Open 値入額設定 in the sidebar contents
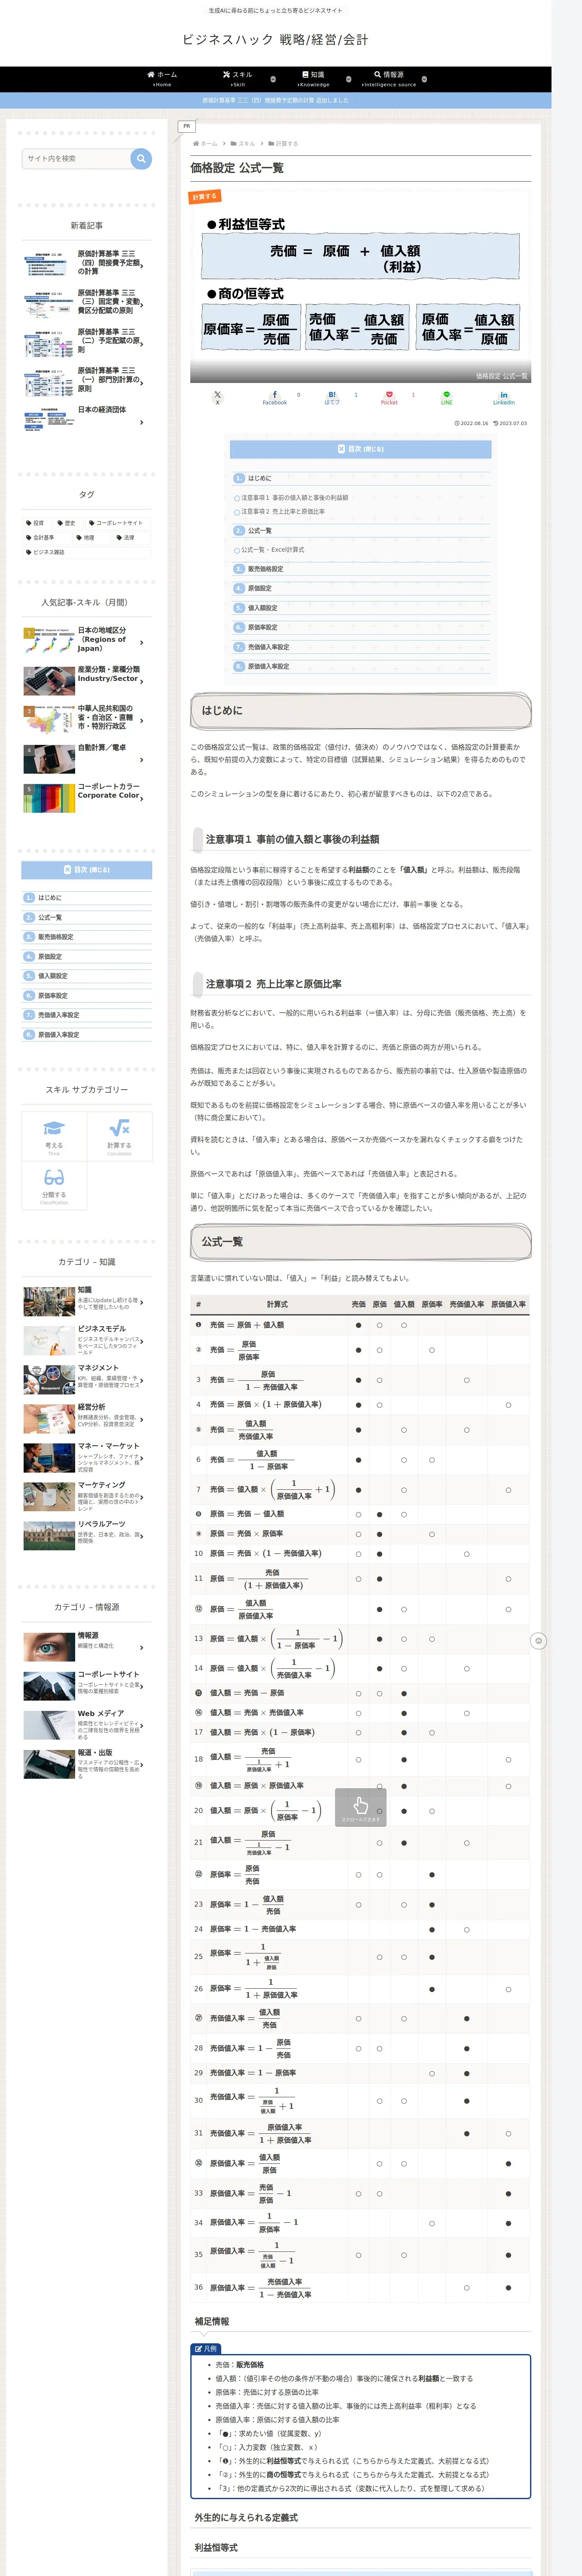Image resolution: width=582 pixels, height=2576 pixels. [53, 976]
